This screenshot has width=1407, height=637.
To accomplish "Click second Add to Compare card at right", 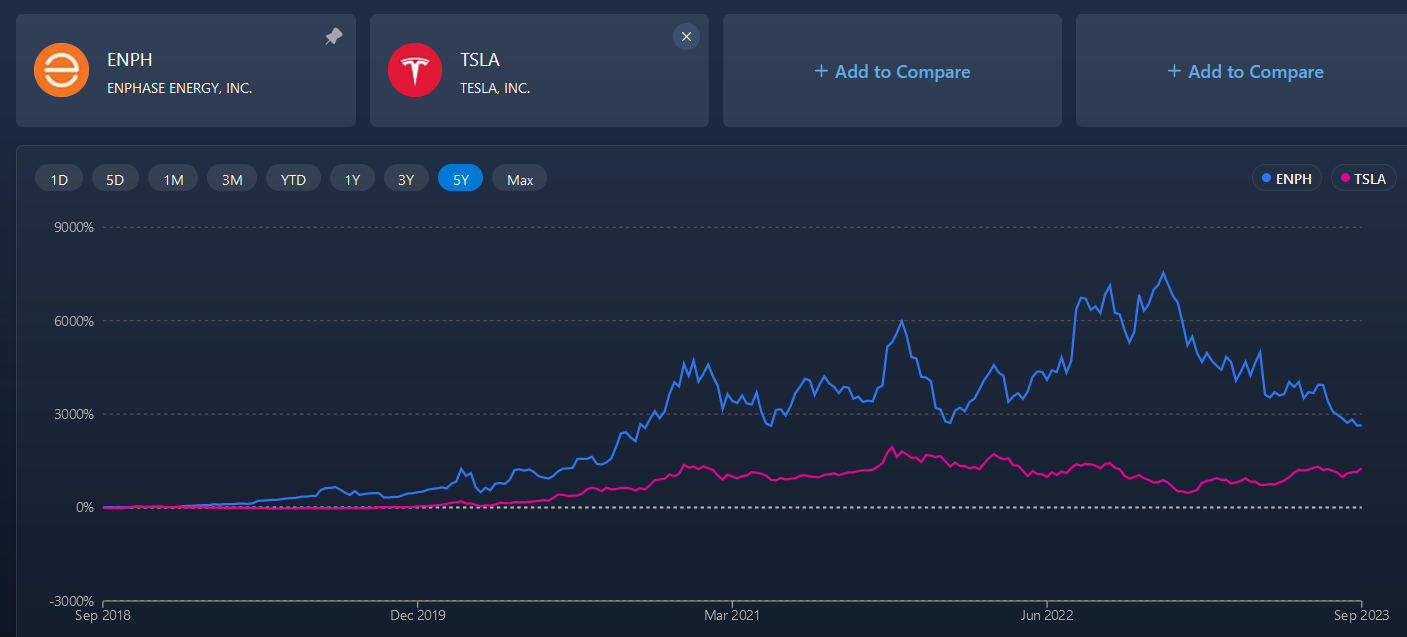I will (1241, 71).
